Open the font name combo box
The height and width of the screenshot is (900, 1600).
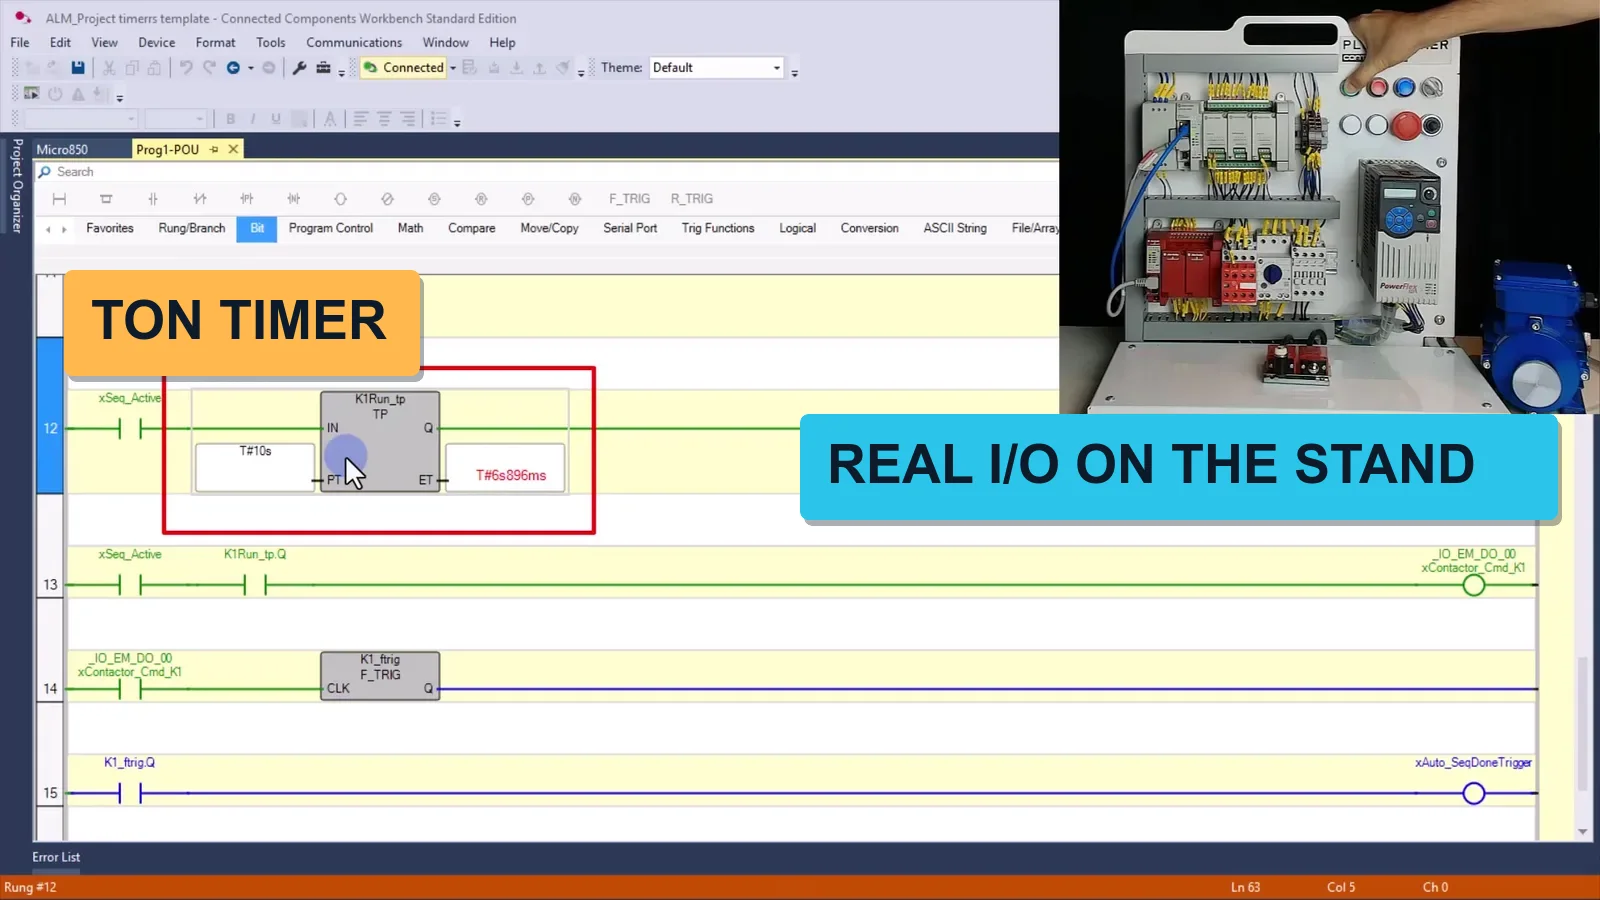(x=80, y=119)
